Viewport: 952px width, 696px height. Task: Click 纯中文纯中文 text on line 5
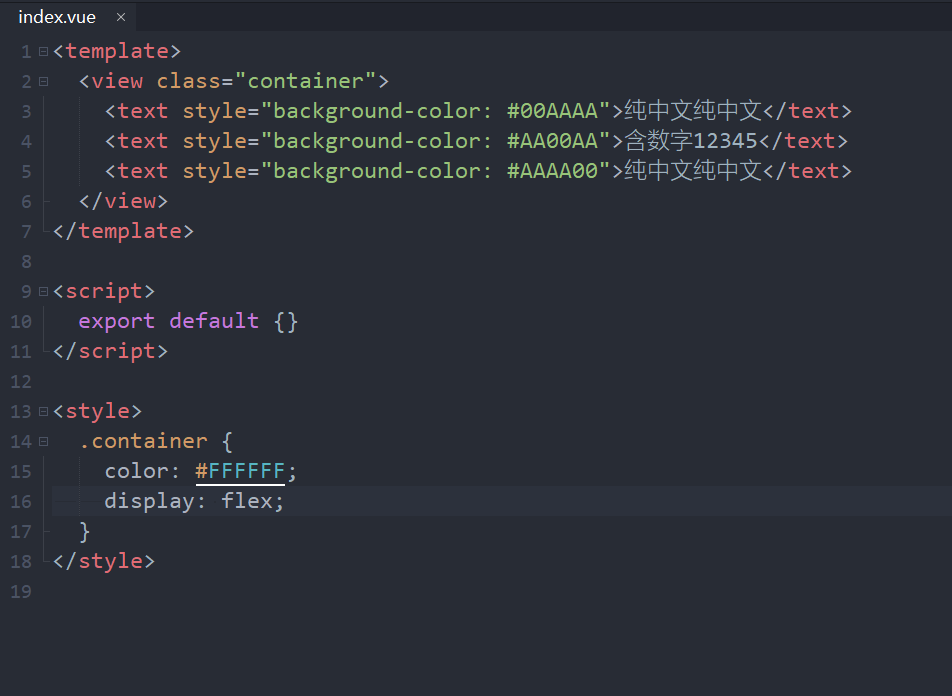point(693,171)
